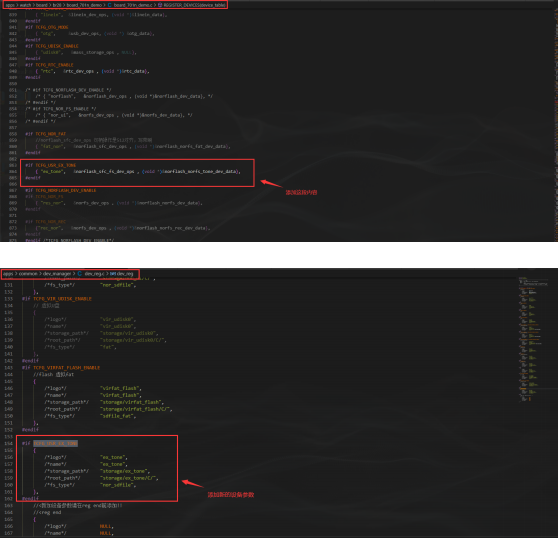Screen dimensions: 558x538
Task: Click the commented TCFG_NORFLASH_DEV_ENABLE line
Action: click(x=68, y=90)
